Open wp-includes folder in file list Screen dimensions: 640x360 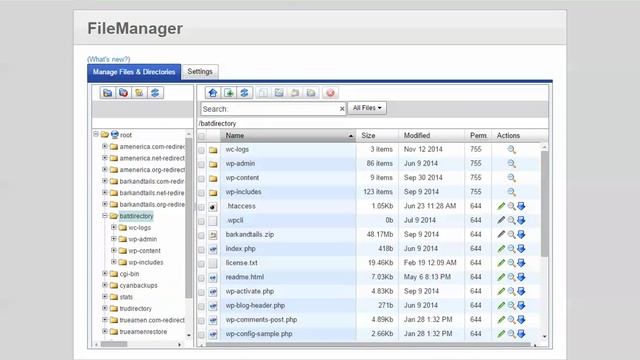(243, 192)
